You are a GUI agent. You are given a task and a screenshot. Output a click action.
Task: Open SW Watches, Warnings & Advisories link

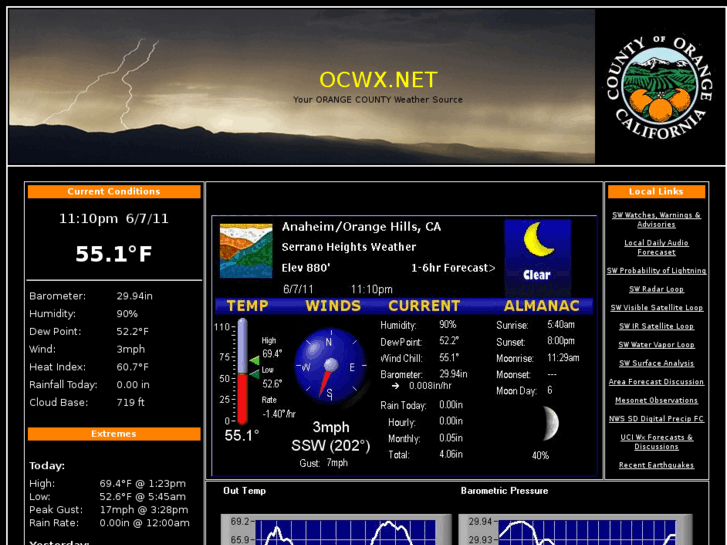(656, 219)
